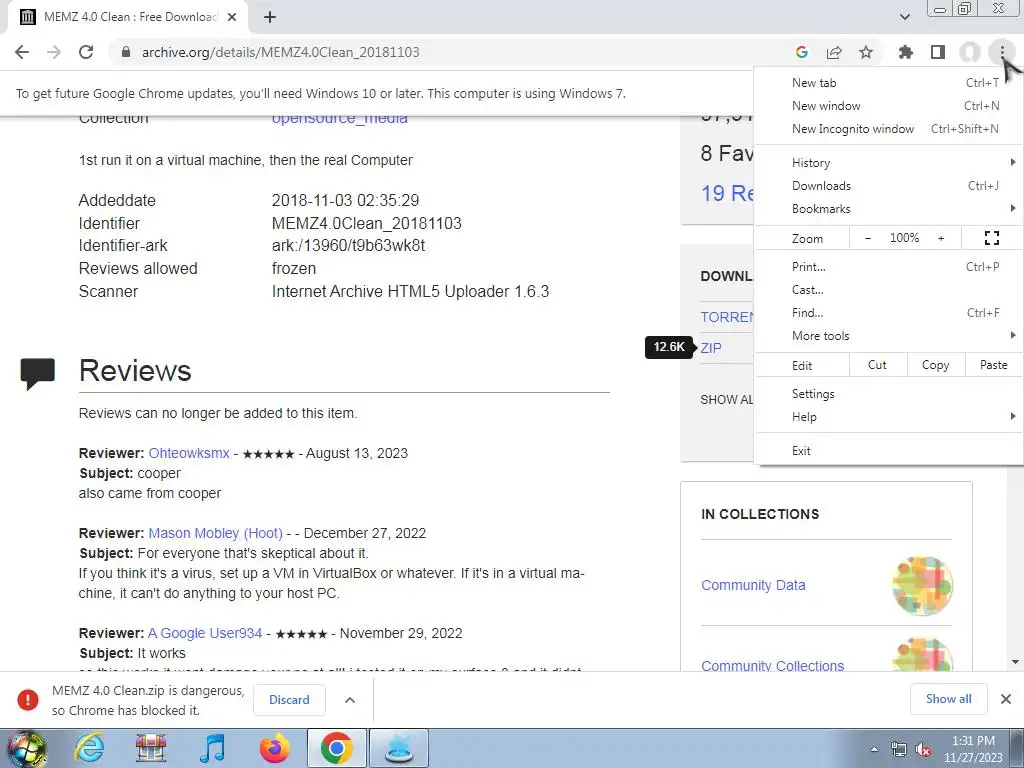Viewport: 1024px width, 768px height.
Task: Click Cut in the Edit row
Action: 878,365
